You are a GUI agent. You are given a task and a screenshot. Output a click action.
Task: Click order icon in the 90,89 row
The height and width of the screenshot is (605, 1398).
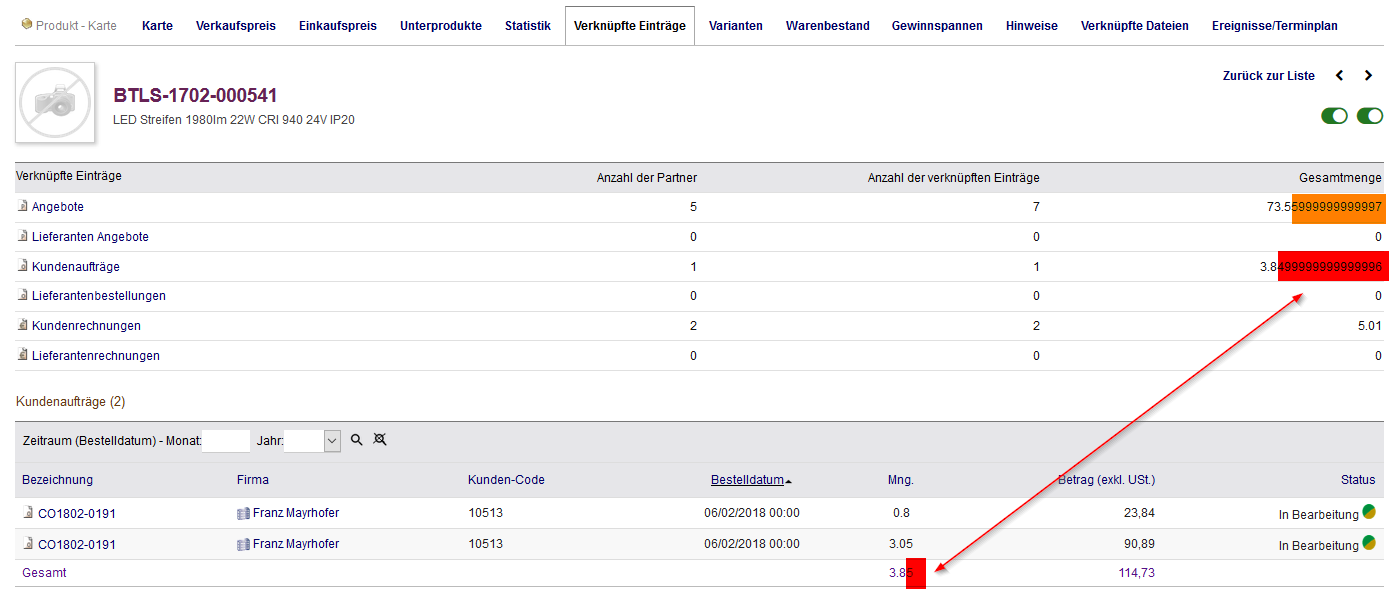pyautogui.click(x=28, y=544)
